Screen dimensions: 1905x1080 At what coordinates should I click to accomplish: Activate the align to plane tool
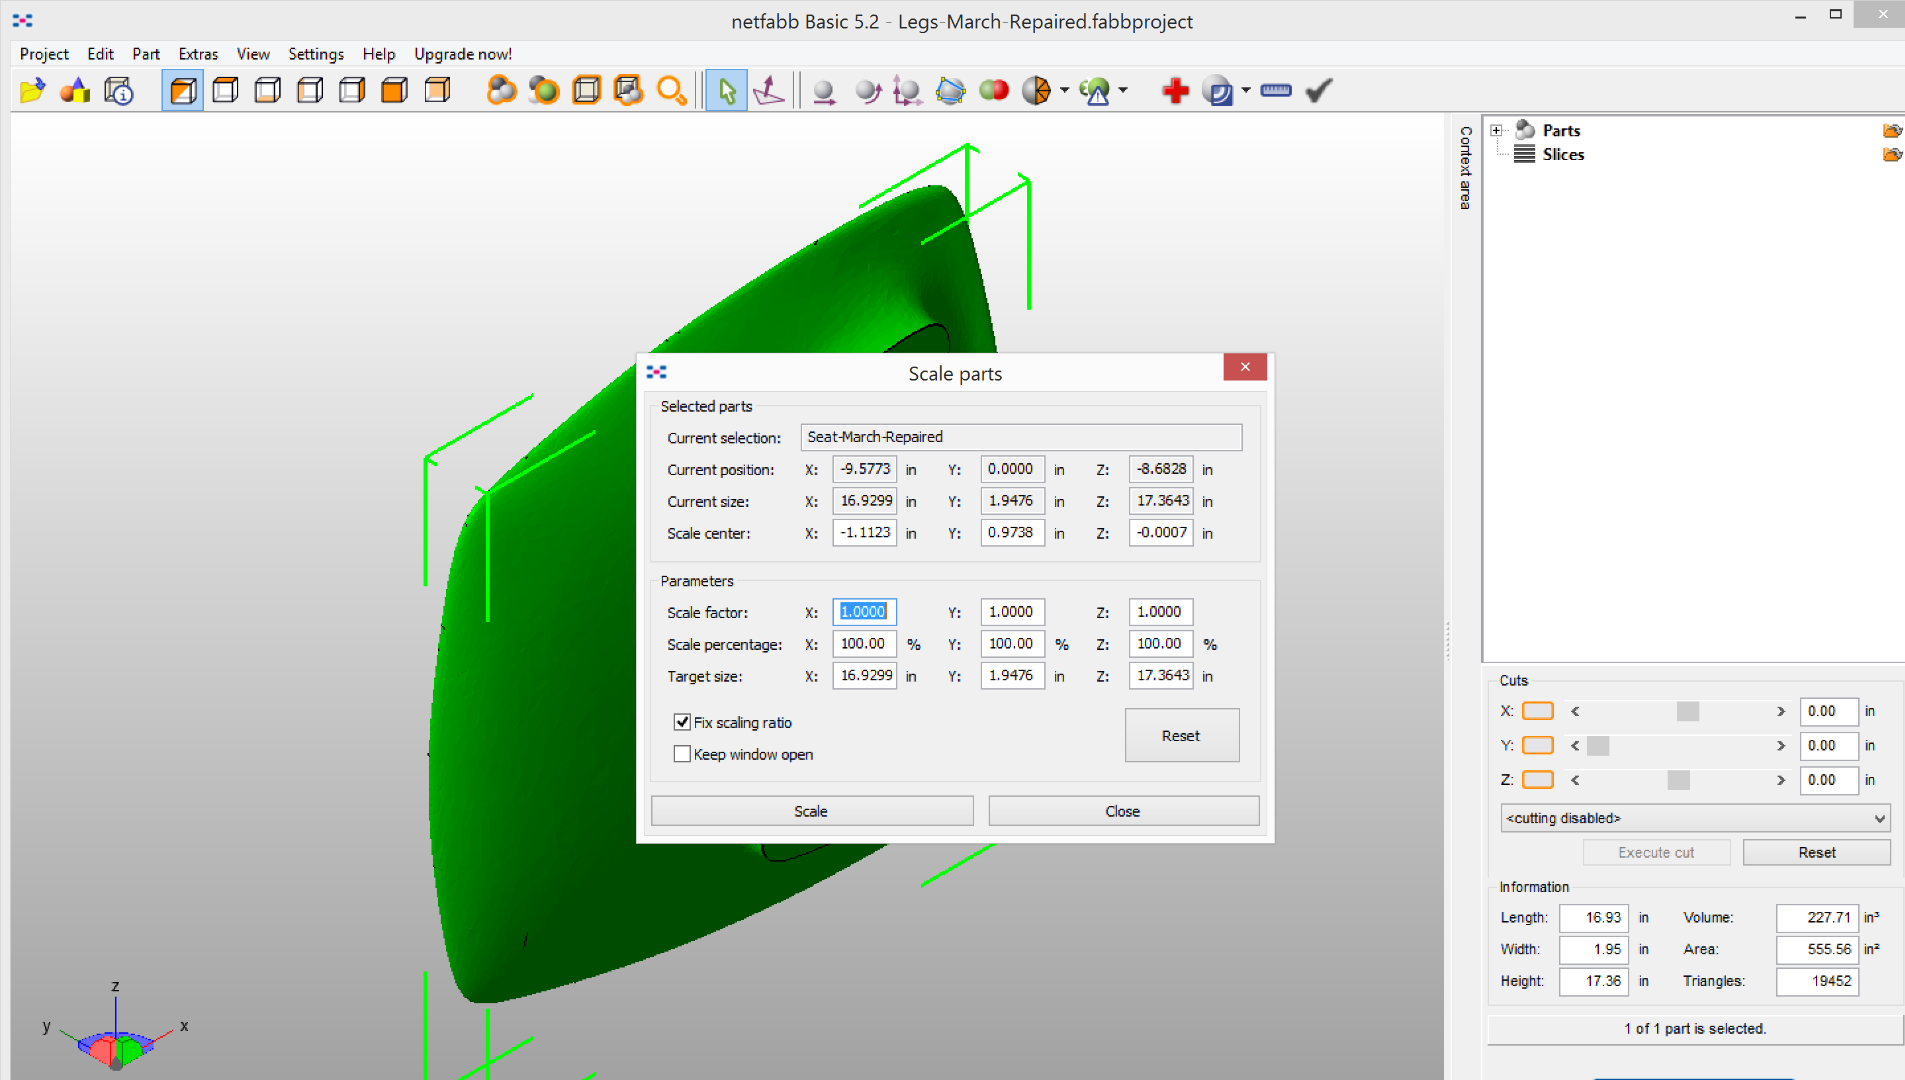(x=768, y=91)
